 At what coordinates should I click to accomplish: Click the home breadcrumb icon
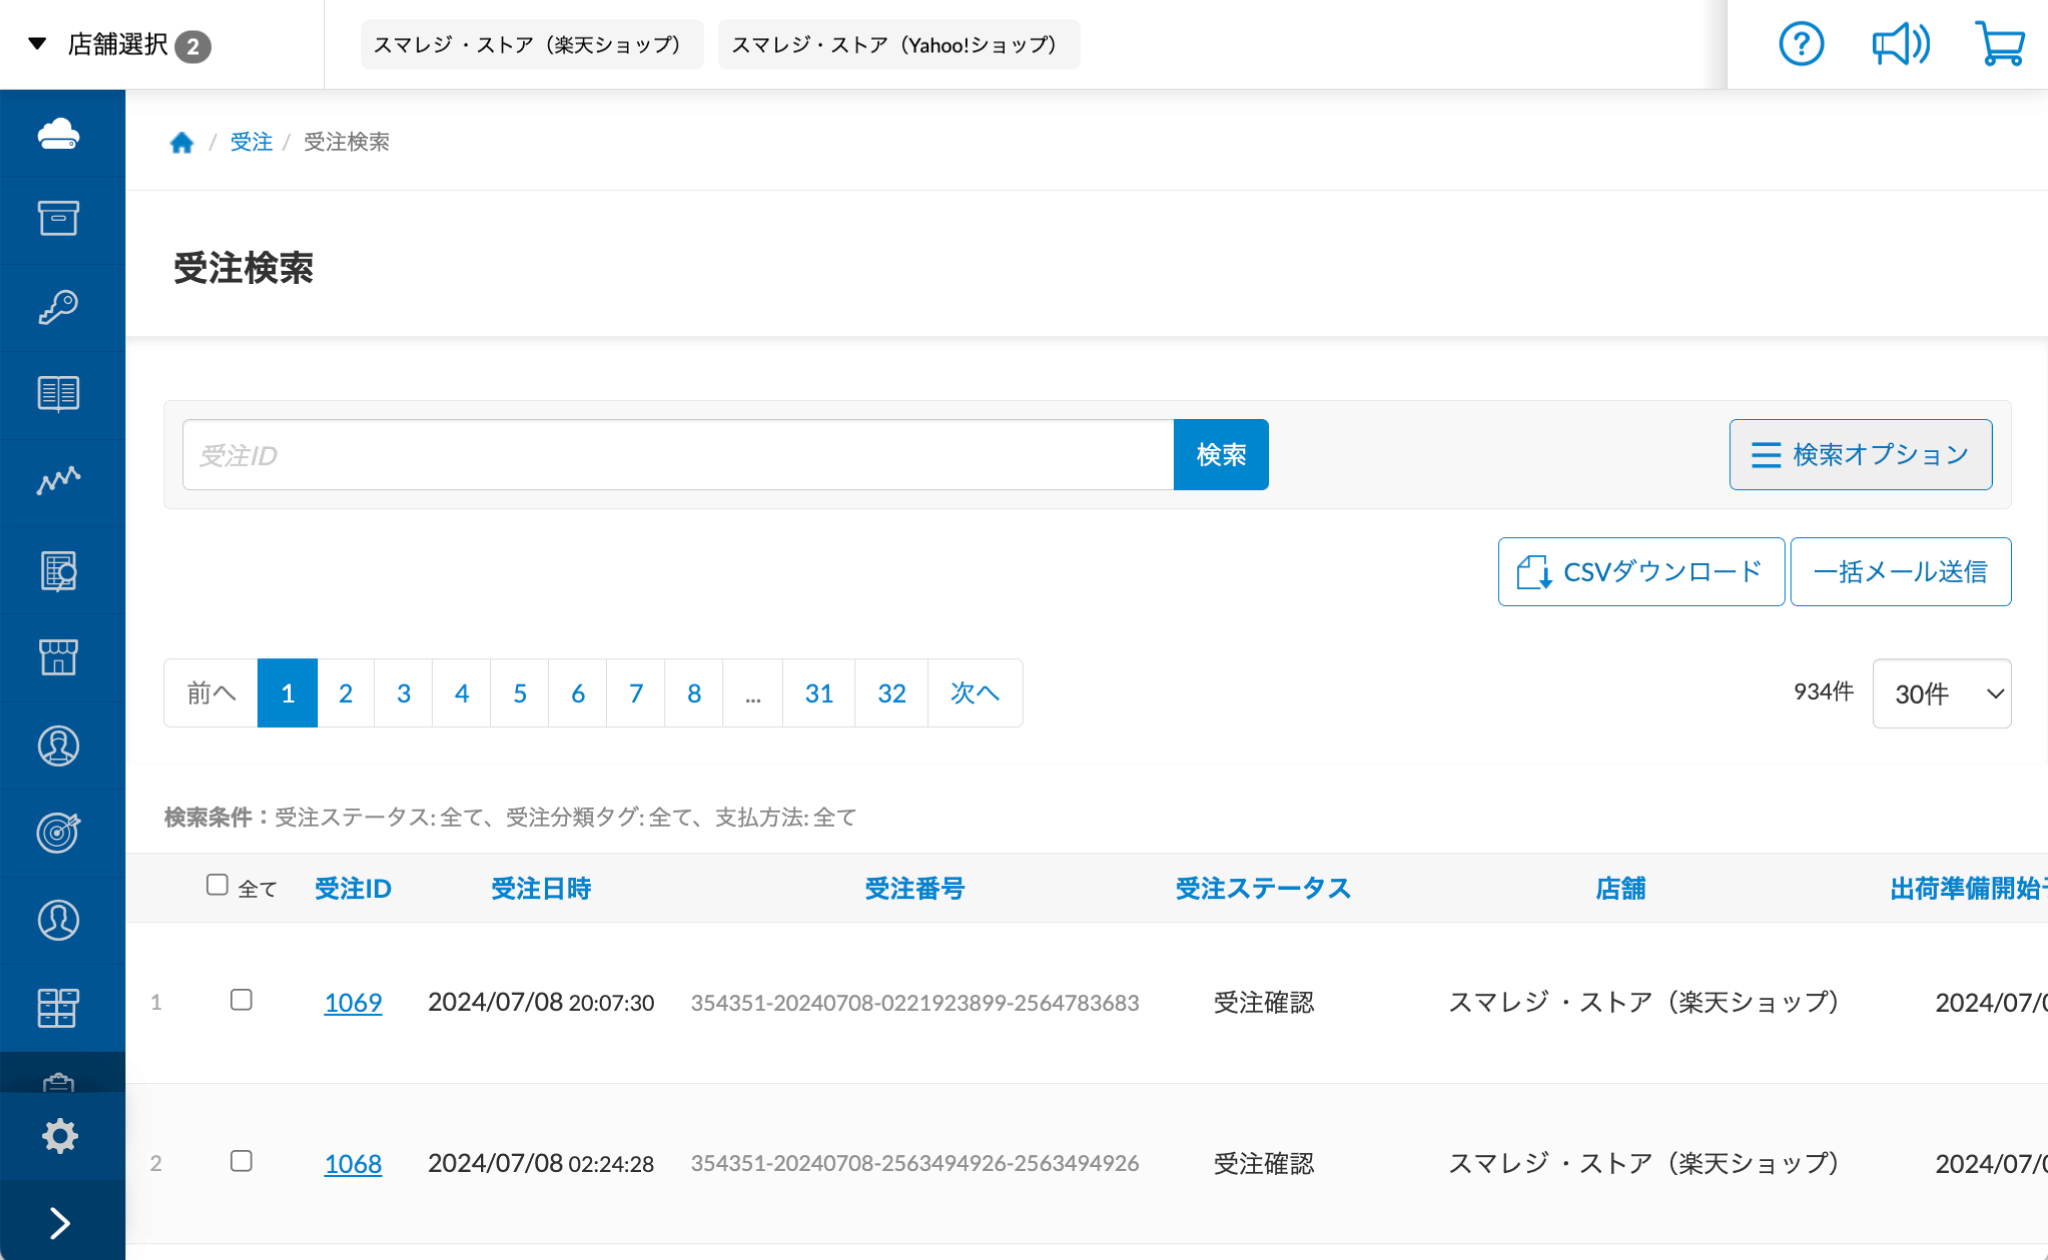[182, 142]
